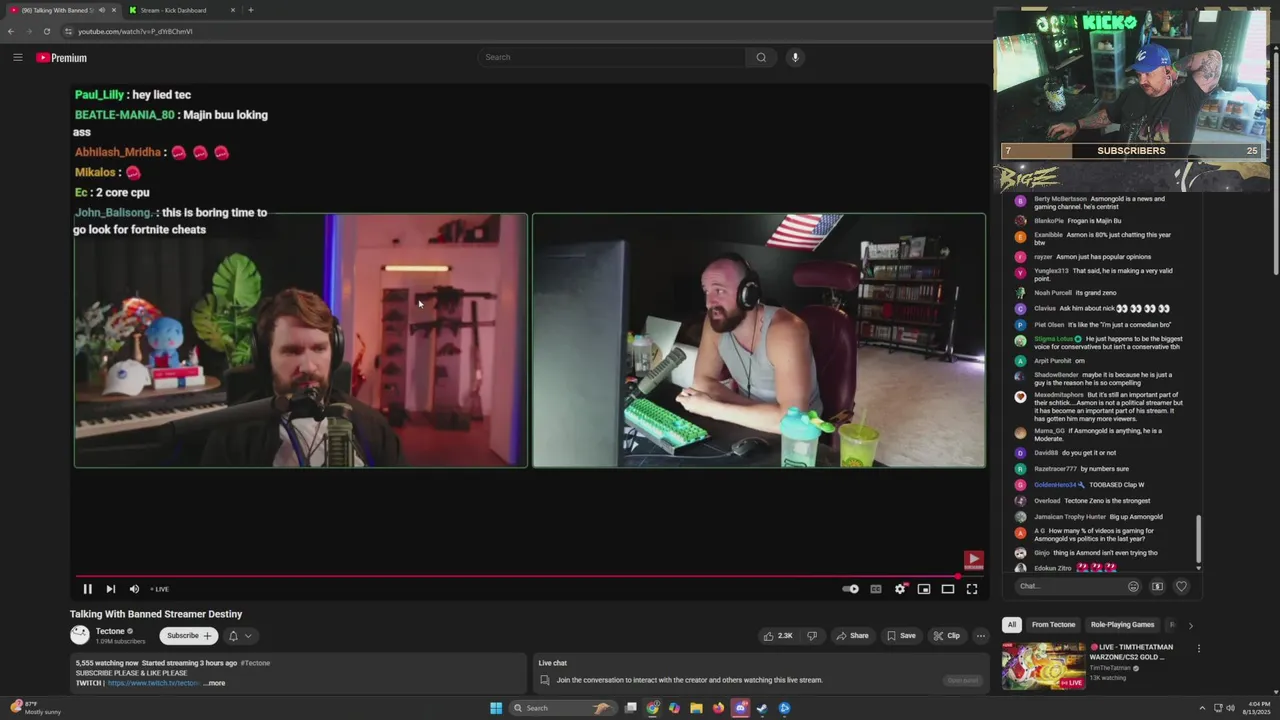The width and height of the screenshot is (1280, 720).
Task: Open TimTheTatman live video thumbnail
Action: tap(1043, 666)
